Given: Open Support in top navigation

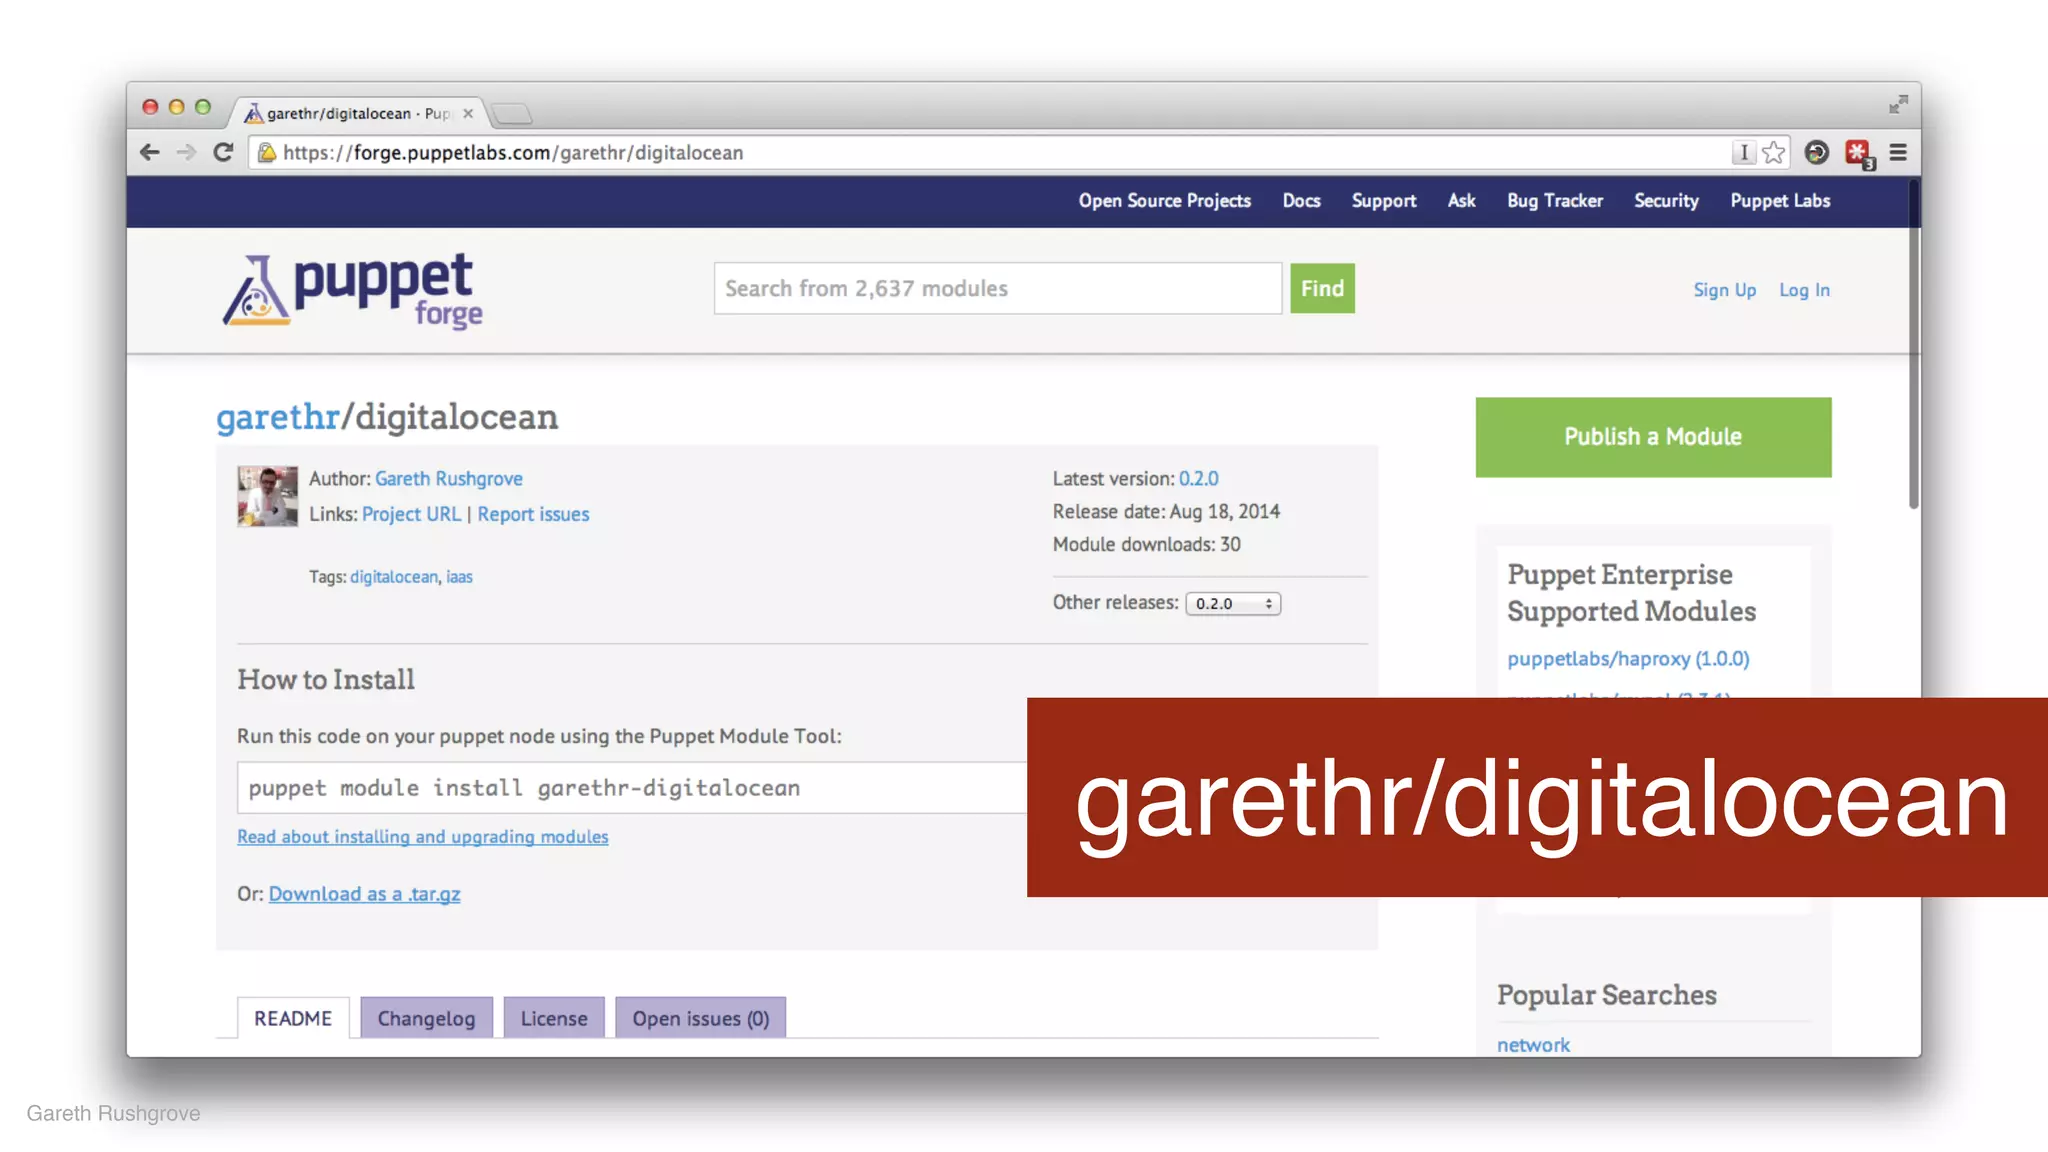Looking at the screenshot, I should coord(1384,201).
